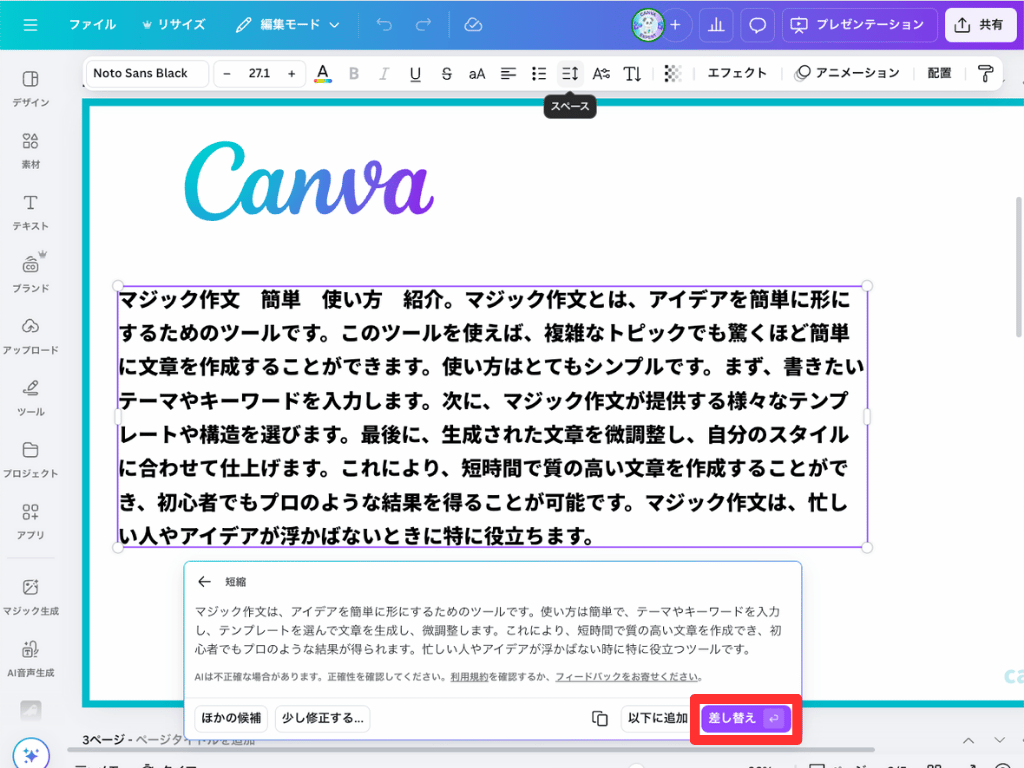
Task: Click the copy style paint roller icon
Action: click(985, 73)
